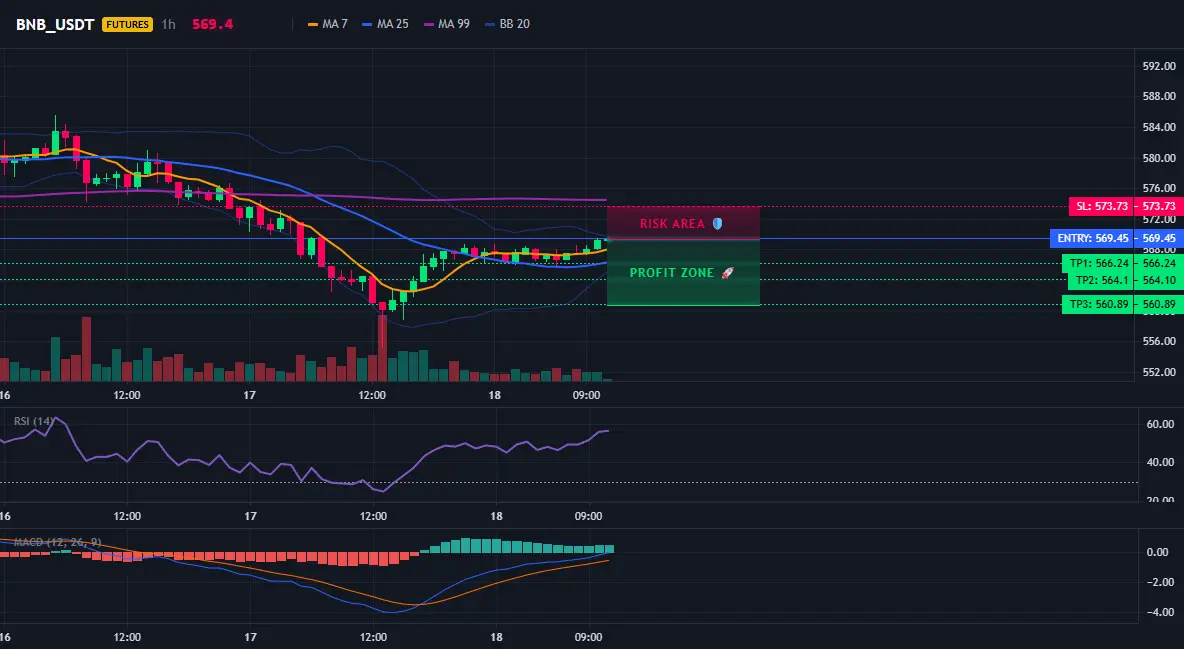The height and width of the screenshot is (649, 1184).
Task: Click the 40.00 RSI axis label
Action: (x=1160, y=462)
